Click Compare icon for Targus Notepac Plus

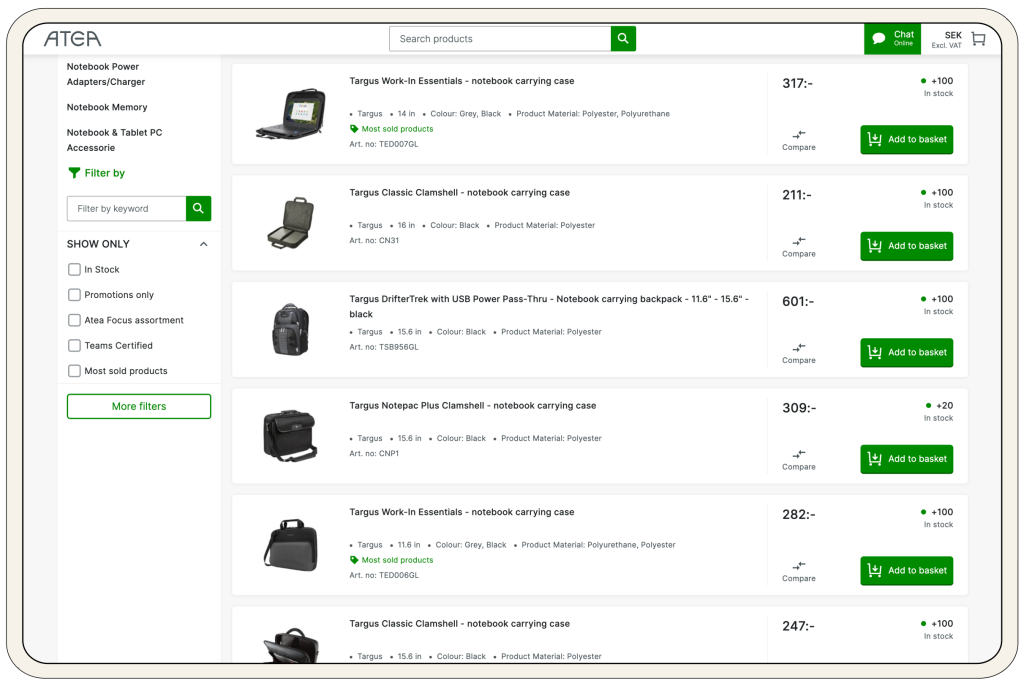pos(798,455)
